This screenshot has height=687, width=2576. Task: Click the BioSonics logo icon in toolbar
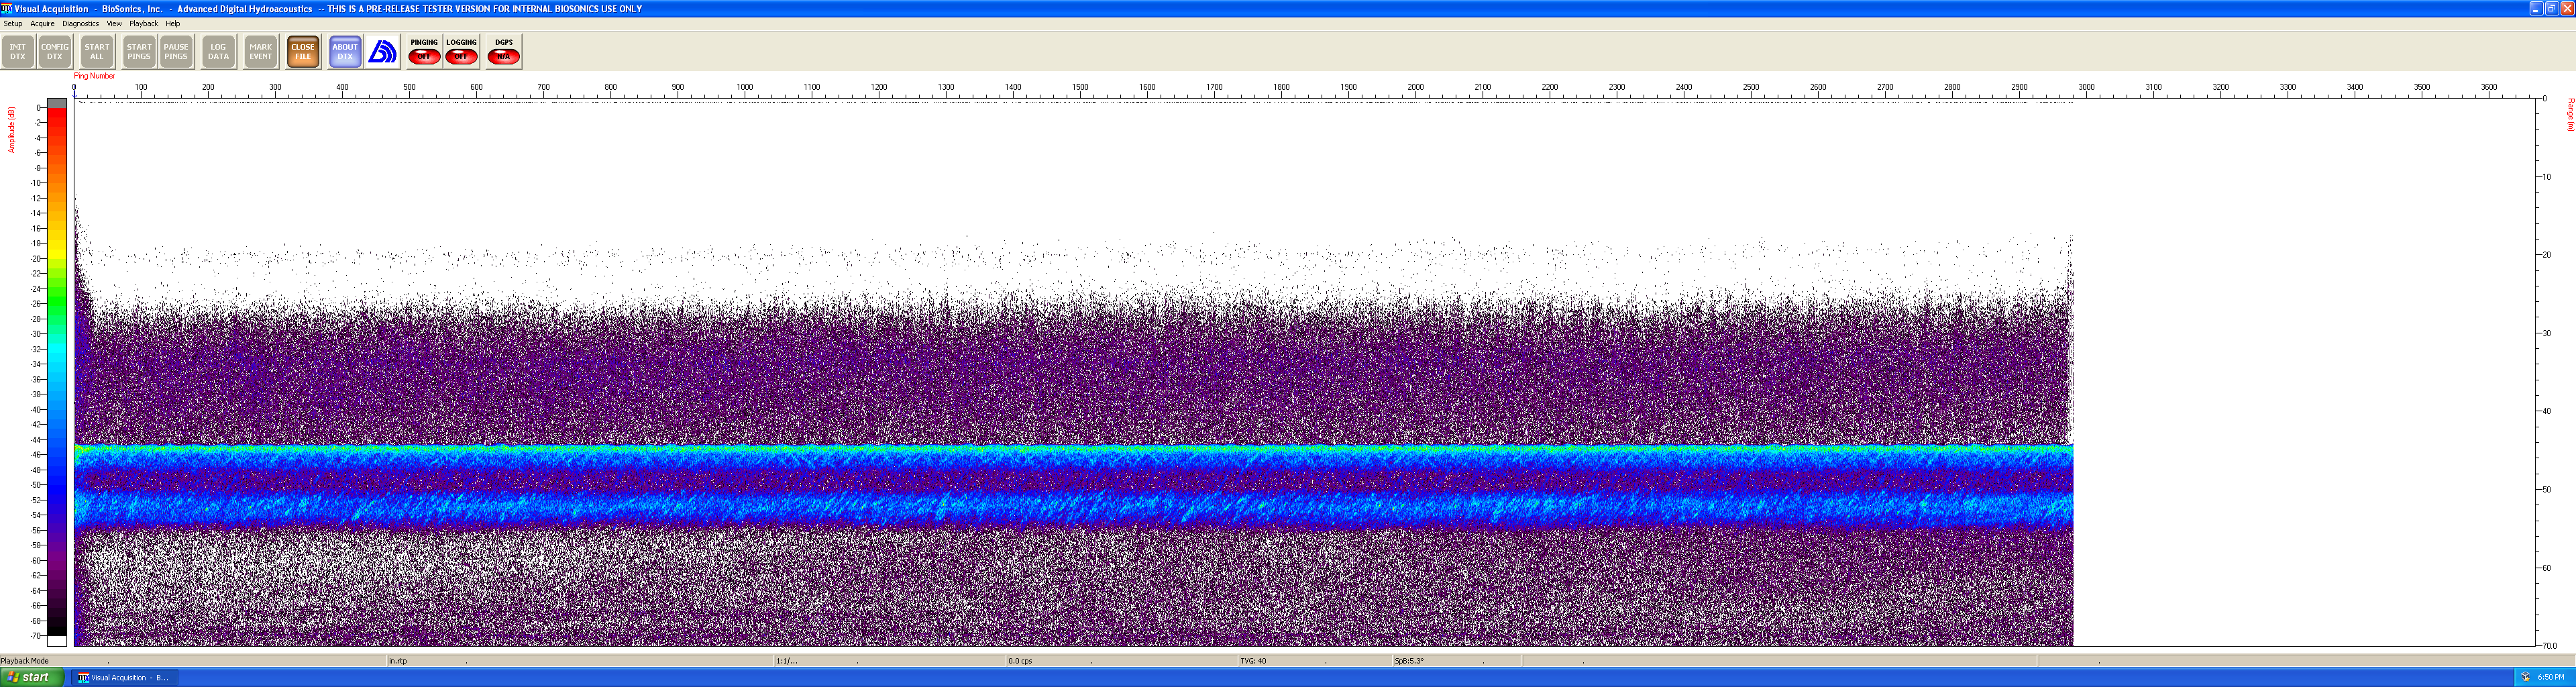pos(382,52)
